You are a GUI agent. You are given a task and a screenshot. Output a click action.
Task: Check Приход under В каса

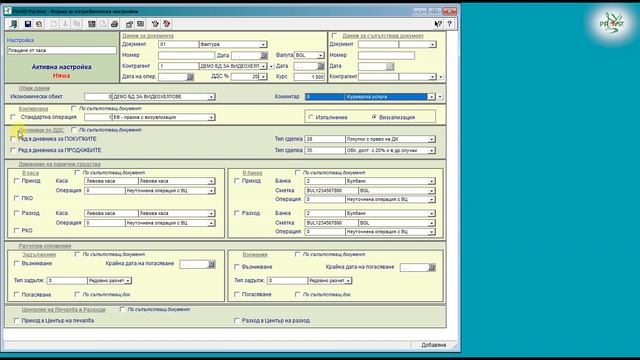pyautogui.click(x=17, y=181)
